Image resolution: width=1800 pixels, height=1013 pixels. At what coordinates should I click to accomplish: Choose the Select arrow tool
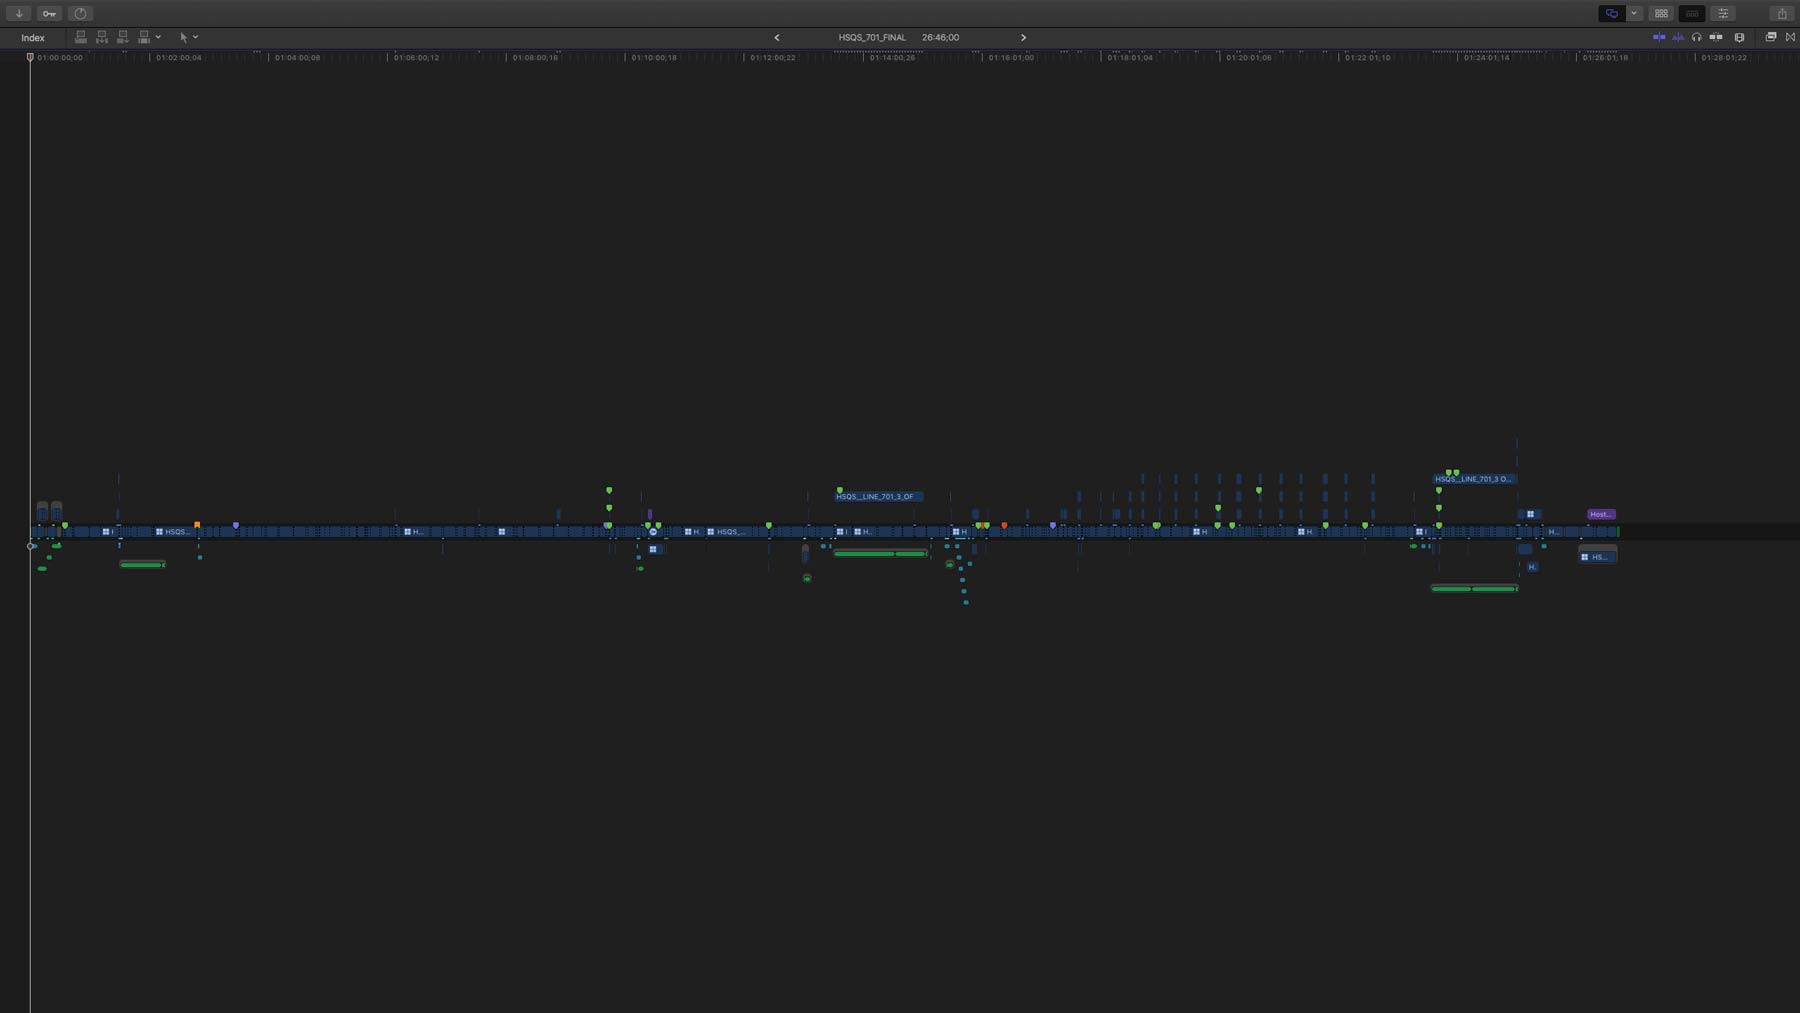pyautogui.click(x=183, y=37)
